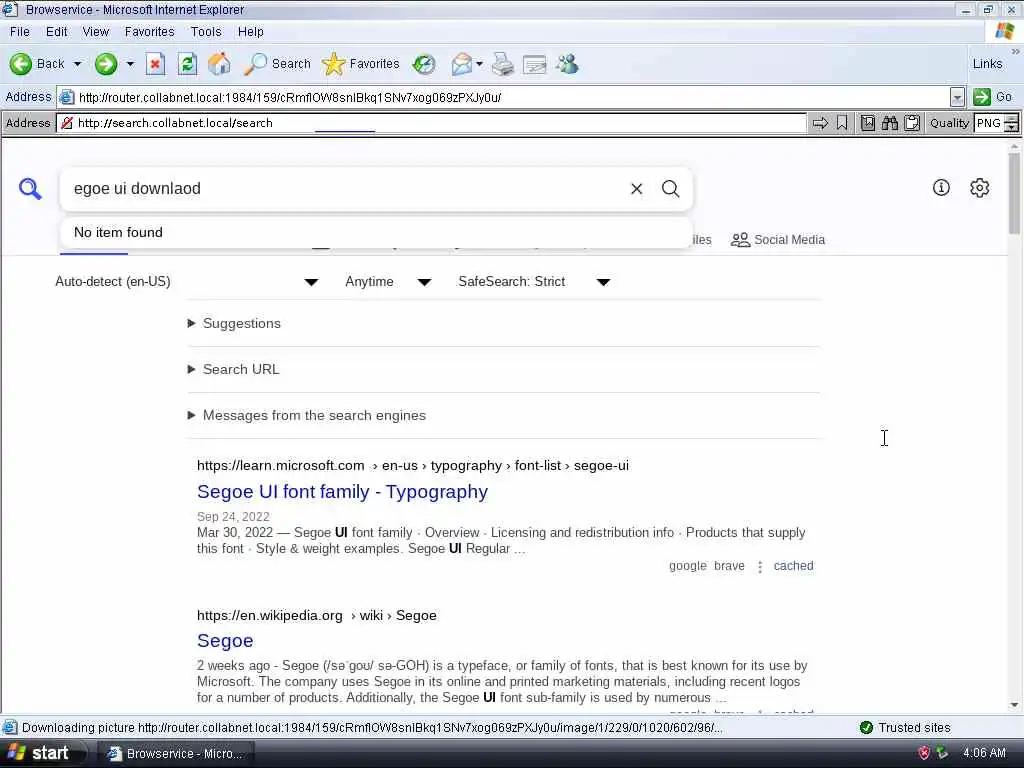Open the IE Search pane
This screenshot has height=768, width=1024.
(x=277, y=63)
